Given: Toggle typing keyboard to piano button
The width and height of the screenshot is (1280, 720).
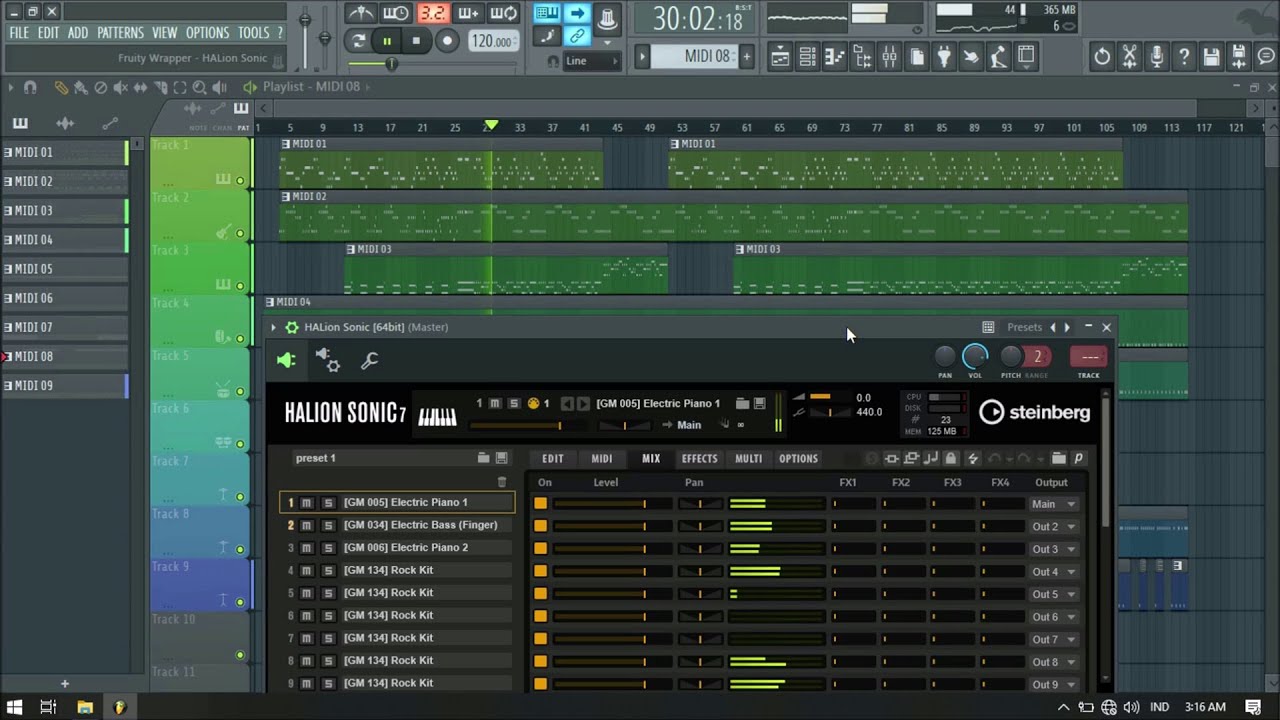Looking at the screenshot, I should click(x=546, y=13).
